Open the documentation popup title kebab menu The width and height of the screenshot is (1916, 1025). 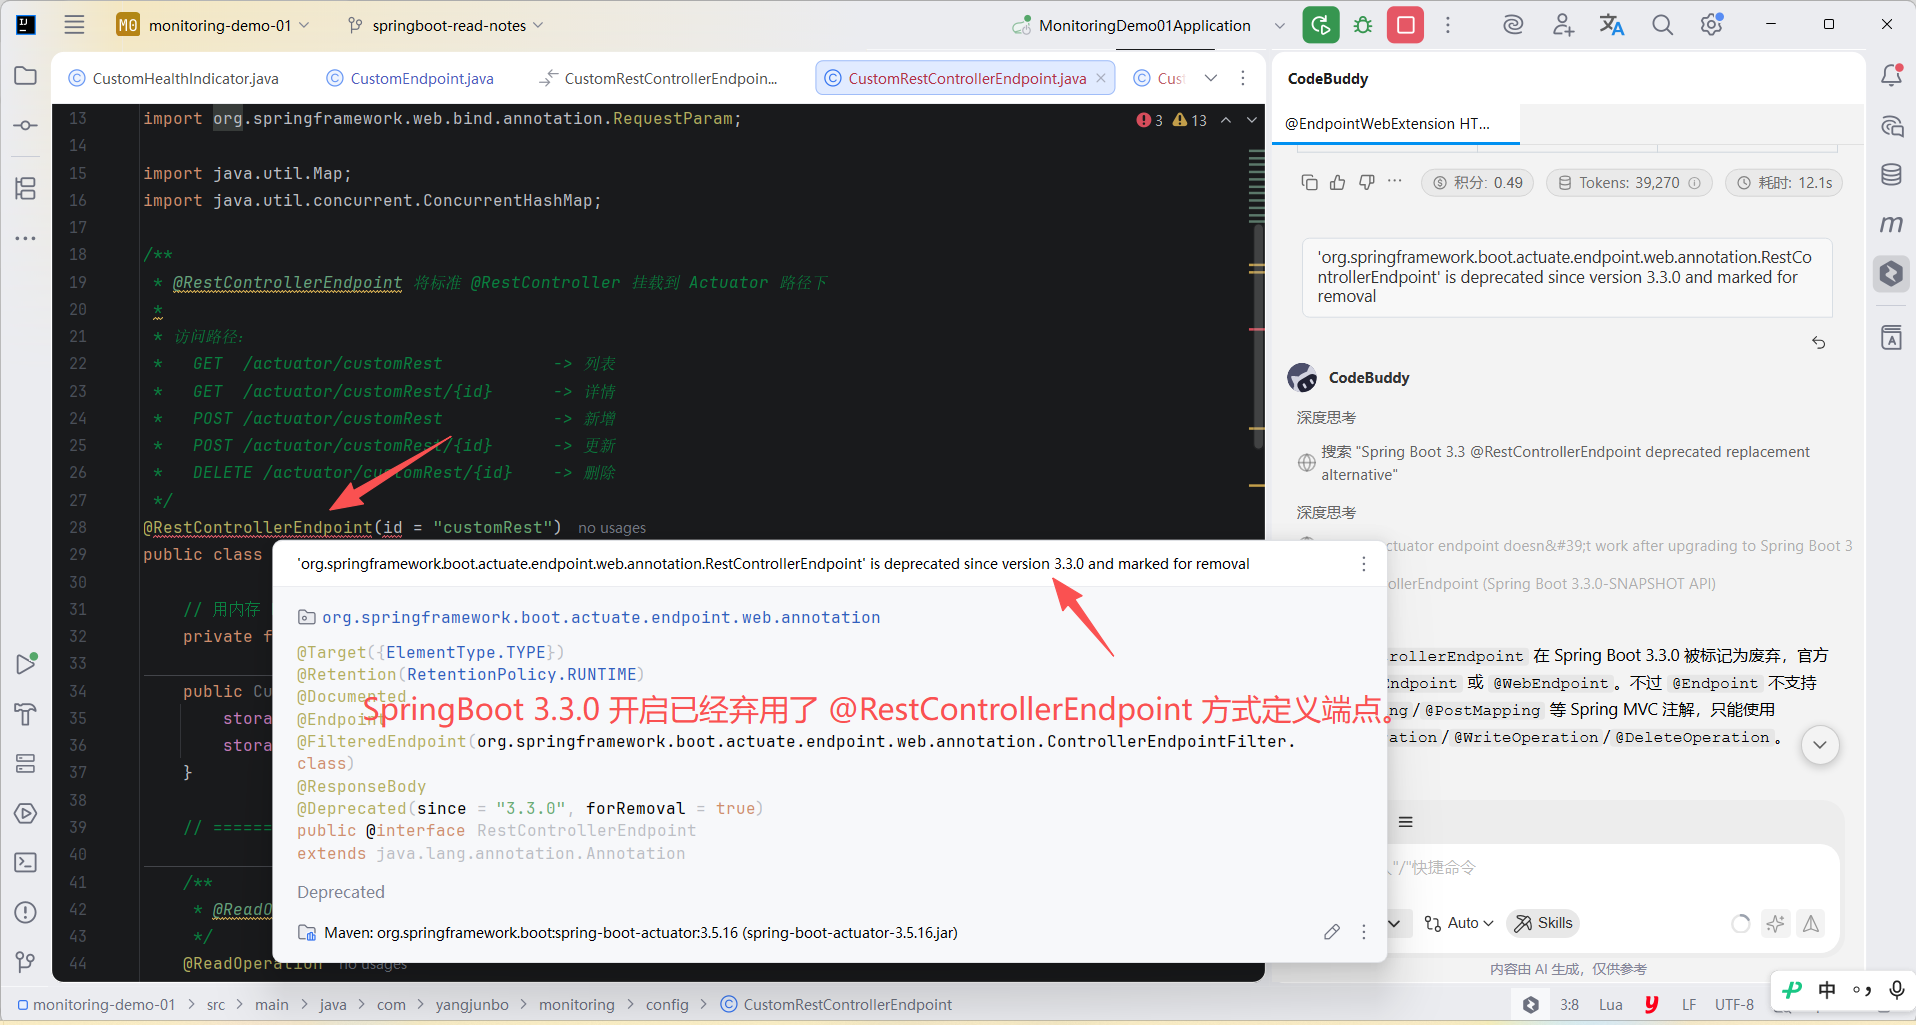tap(1363, 564)
